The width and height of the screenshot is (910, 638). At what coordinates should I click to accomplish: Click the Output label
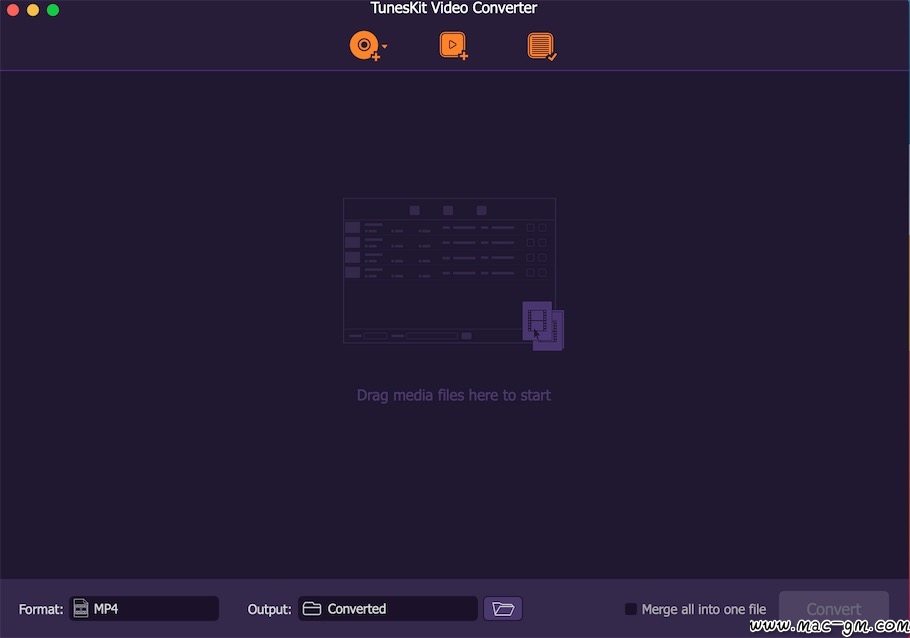(x=269, y=609)
